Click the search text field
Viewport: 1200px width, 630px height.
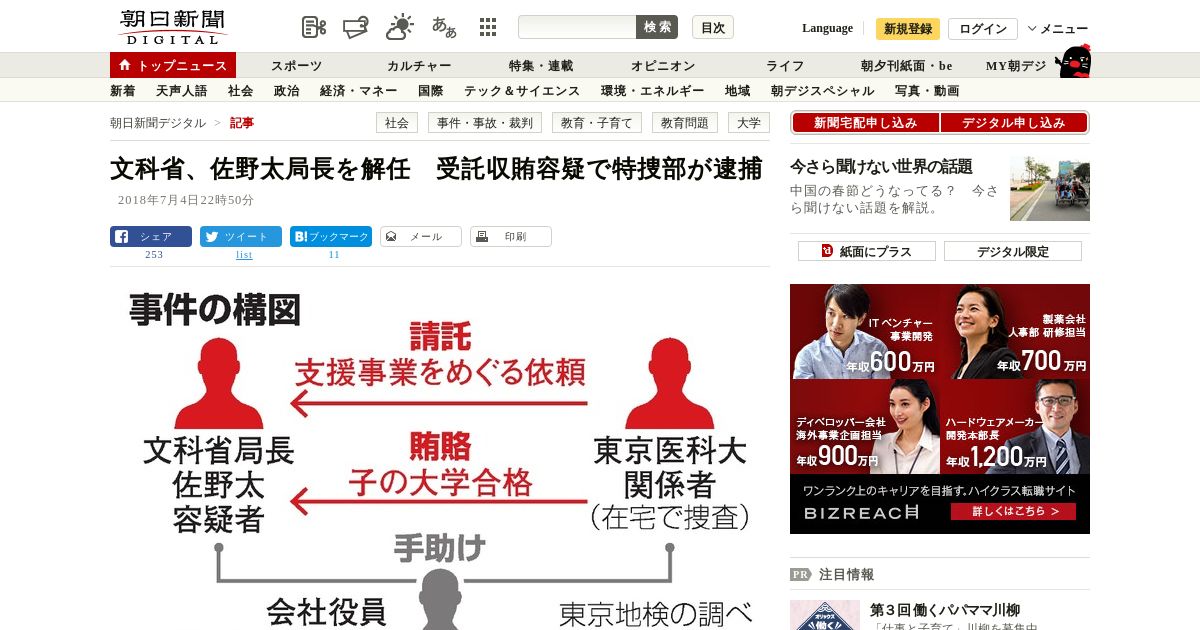click(x=577, y=27)
